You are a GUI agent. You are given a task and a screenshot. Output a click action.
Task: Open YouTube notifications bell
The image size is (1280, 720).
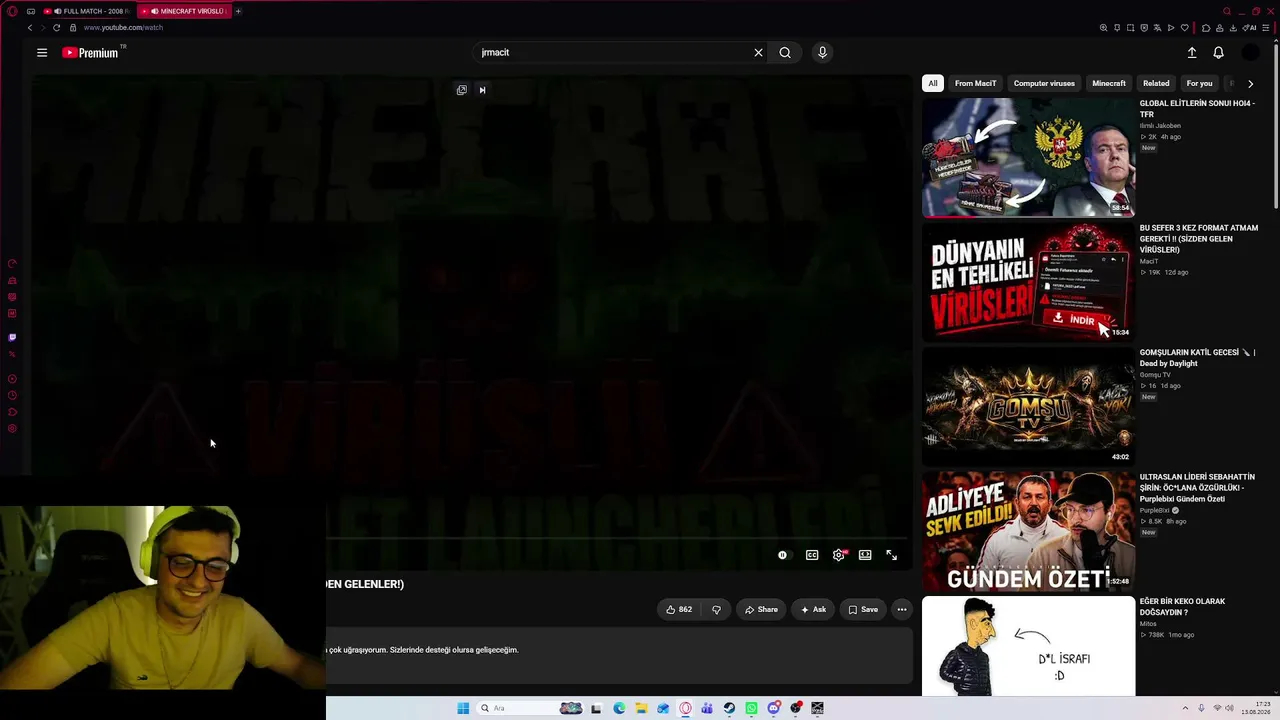click(x=1218, y=53)
